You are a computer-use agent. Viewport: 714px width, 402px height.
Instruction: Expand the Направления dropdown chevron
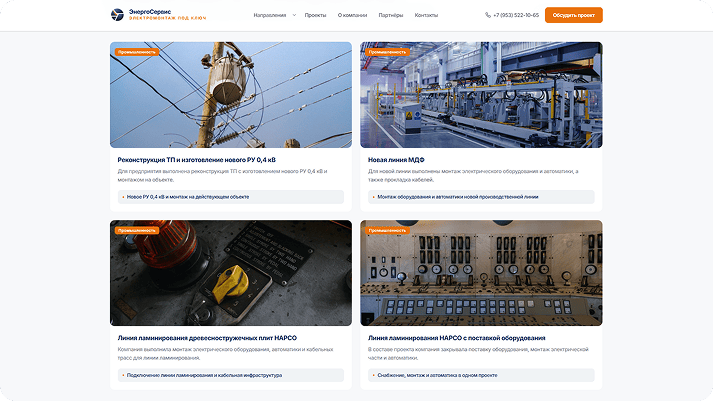pyautogui.click(x=294, y=15)
